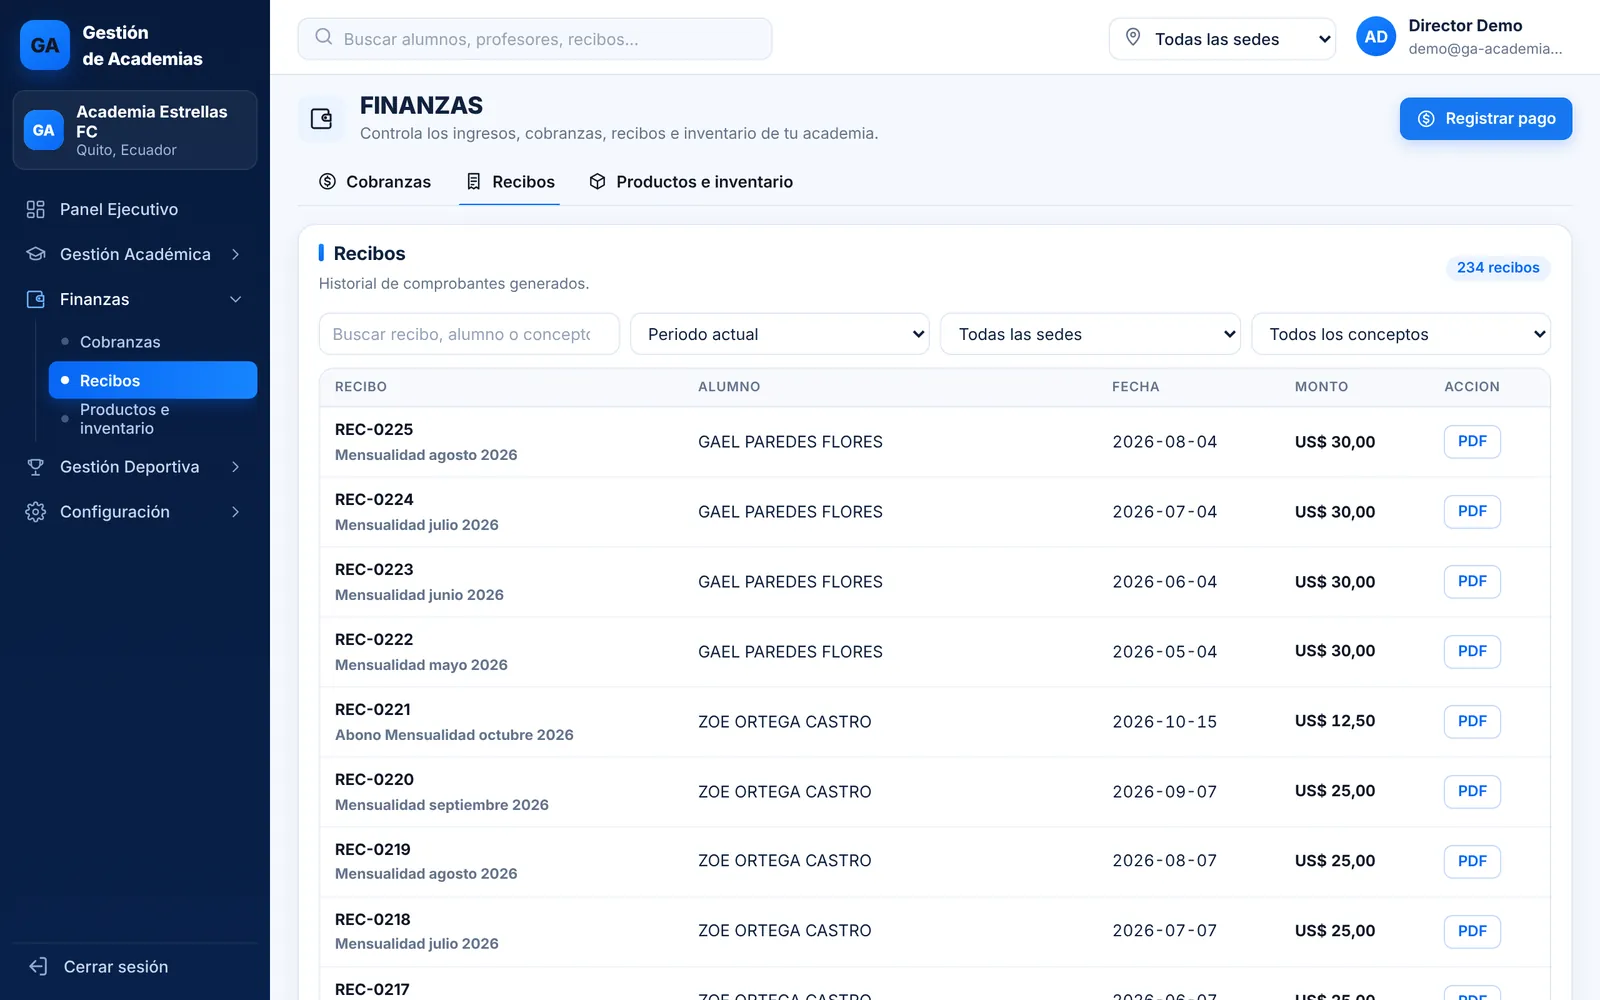Open Productos e inventario in sidebar

point(153,419)
